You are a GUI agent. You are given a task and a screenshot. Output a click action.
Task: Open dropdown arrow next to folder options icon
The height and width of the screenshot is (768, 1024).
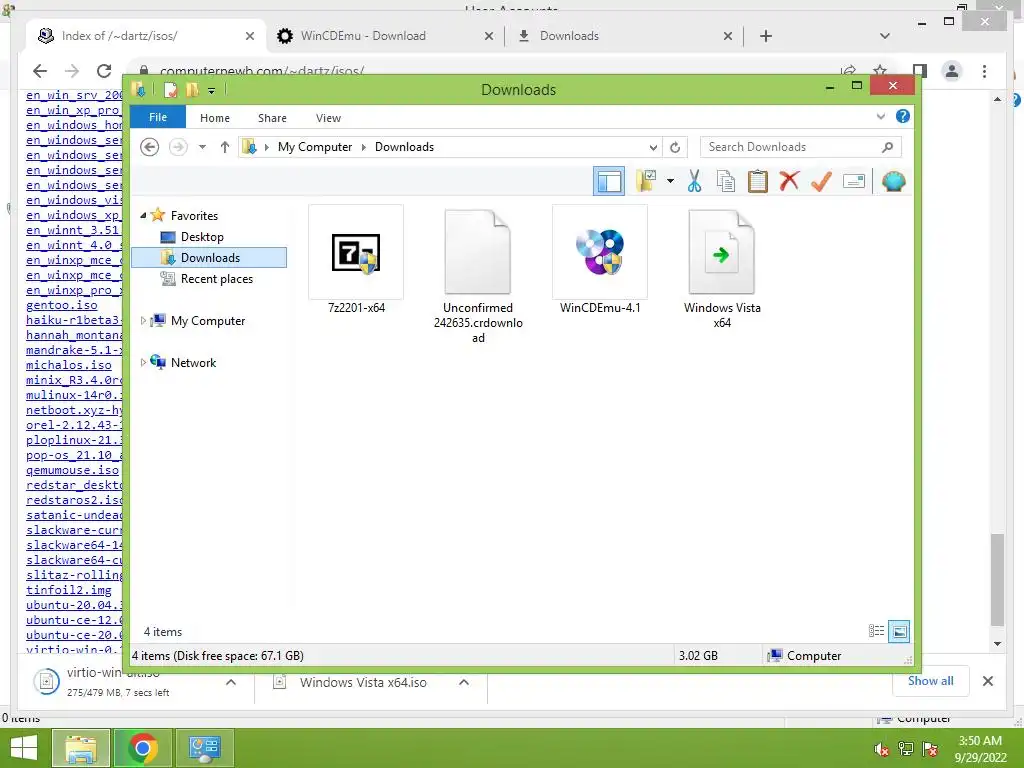pyautogui.click(x=670, y=181)
